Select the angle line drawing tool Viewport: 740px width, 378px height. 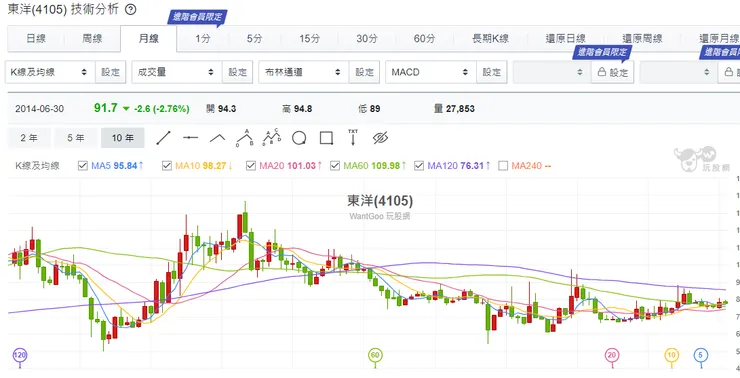coord(218,138)
